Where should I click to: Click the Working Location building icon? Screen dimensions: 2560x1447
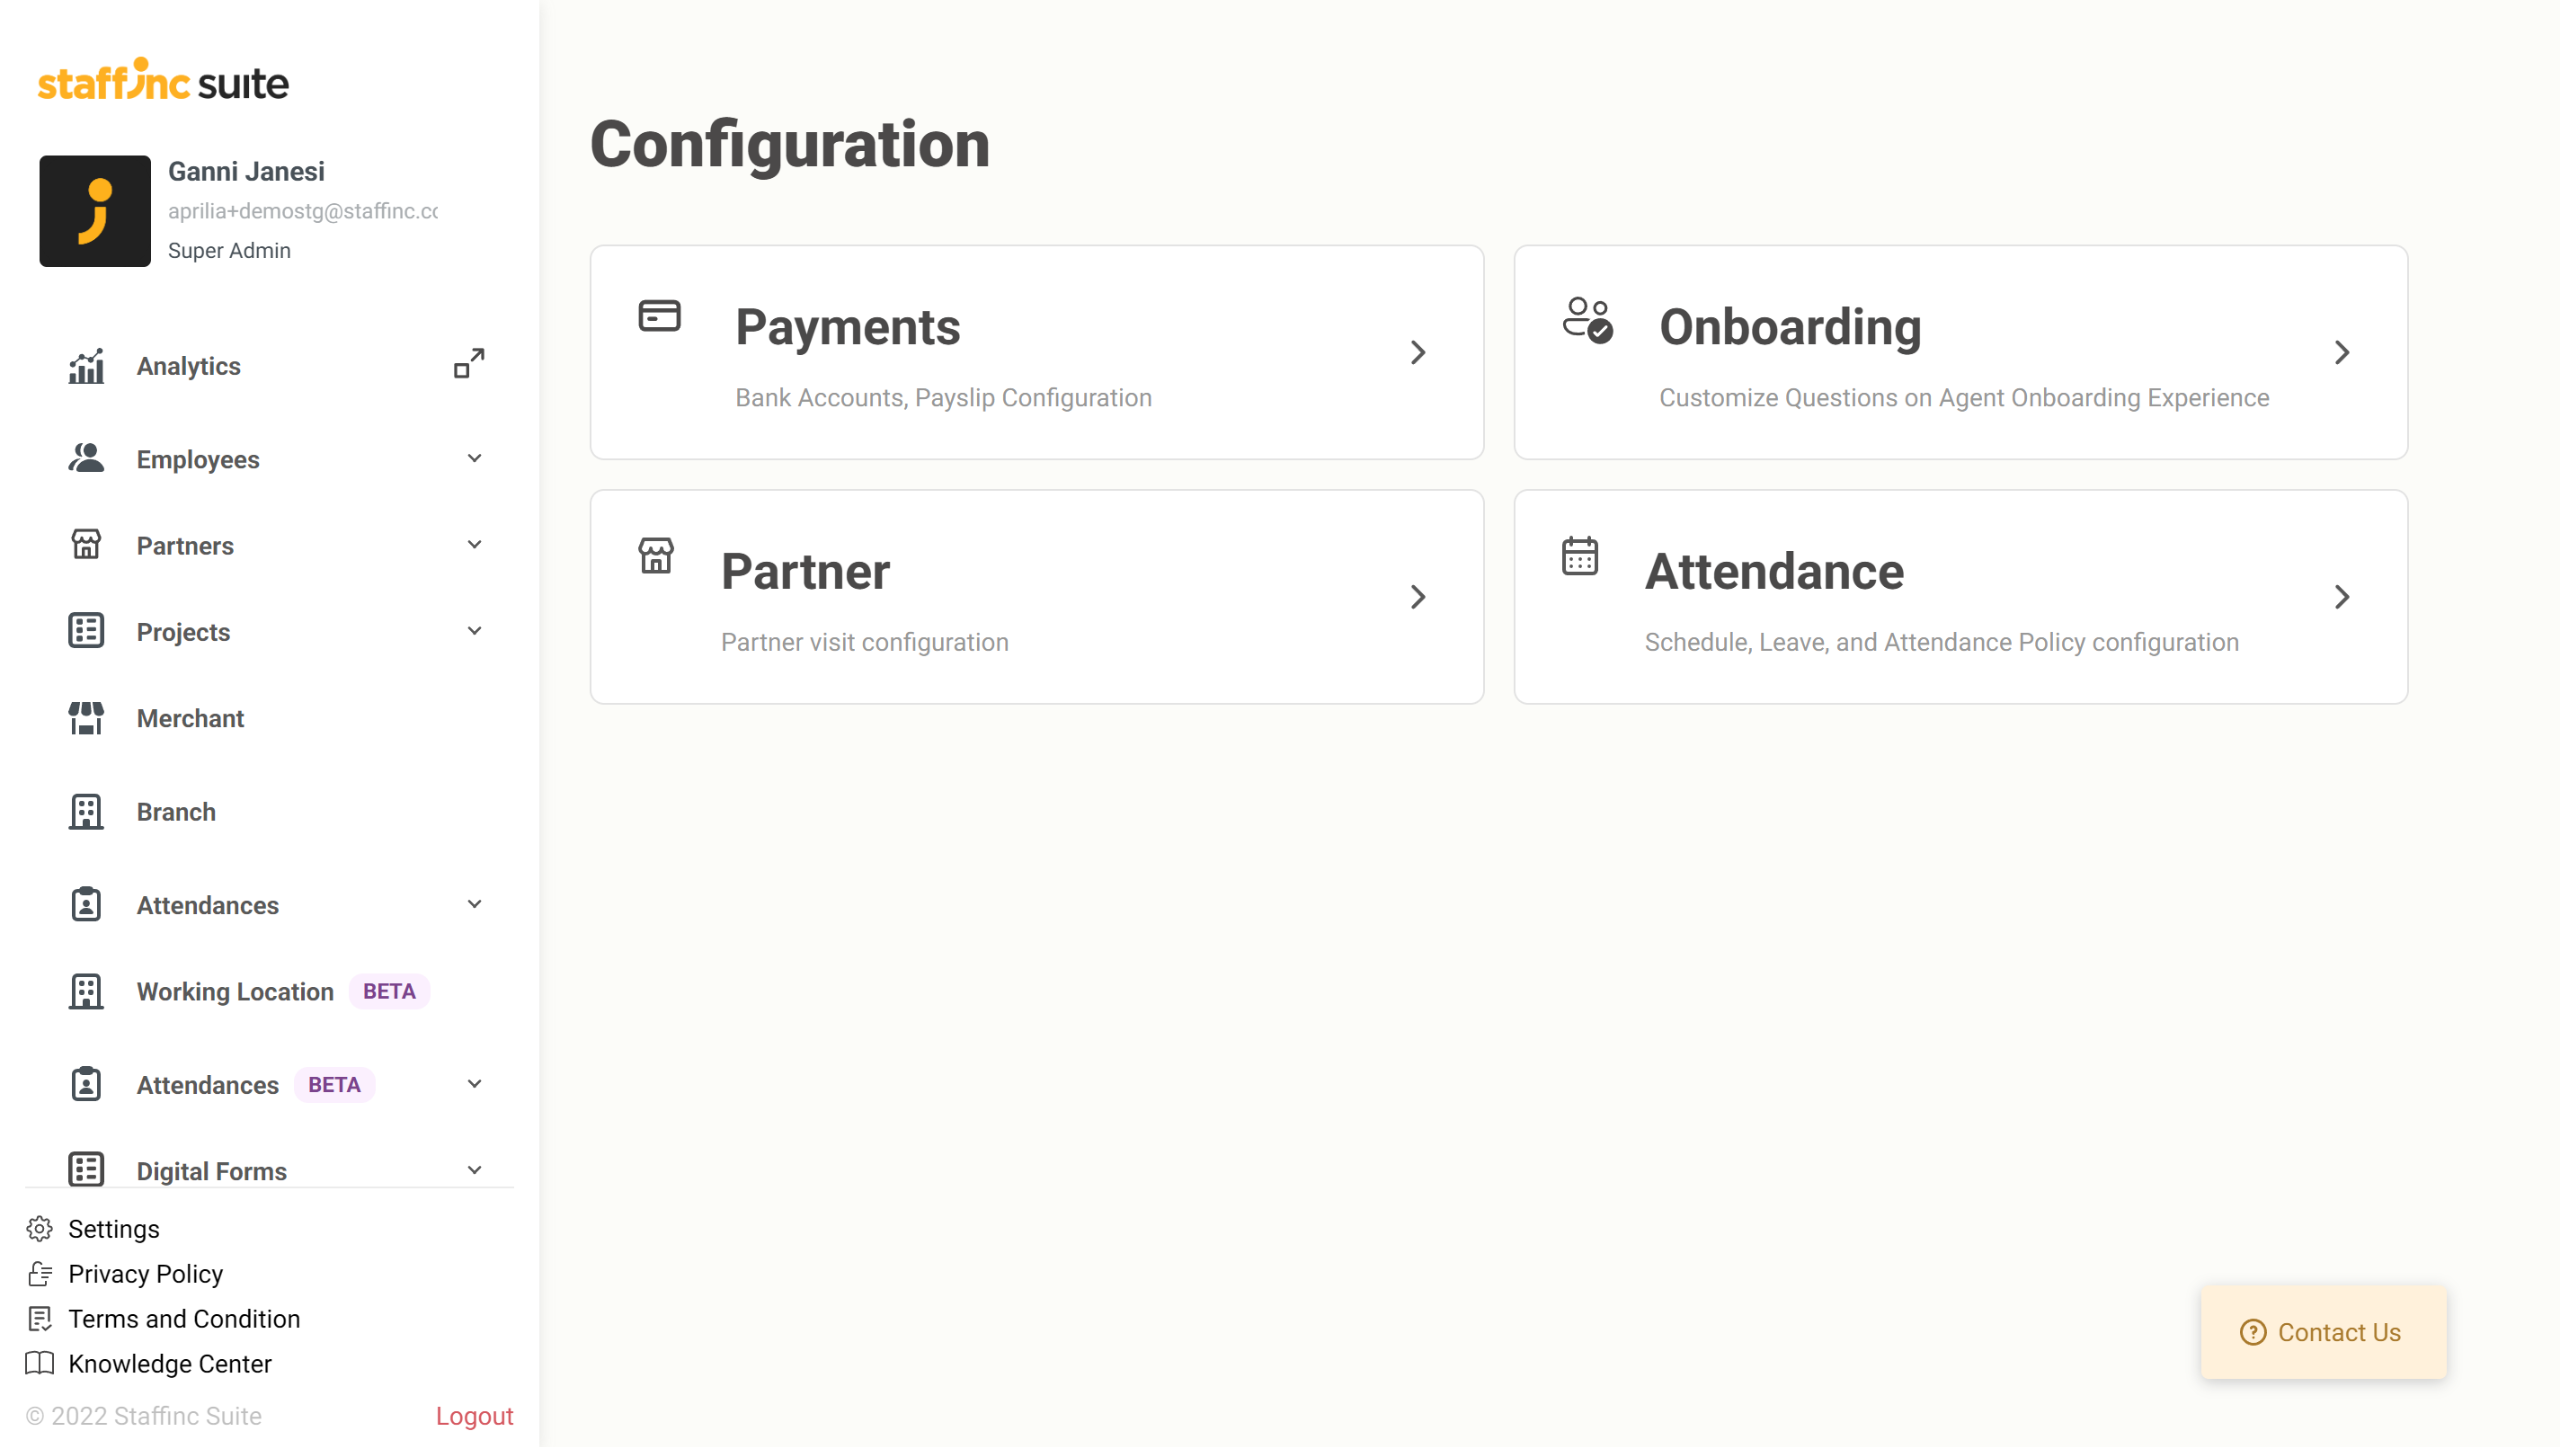[x=86, y=991]
